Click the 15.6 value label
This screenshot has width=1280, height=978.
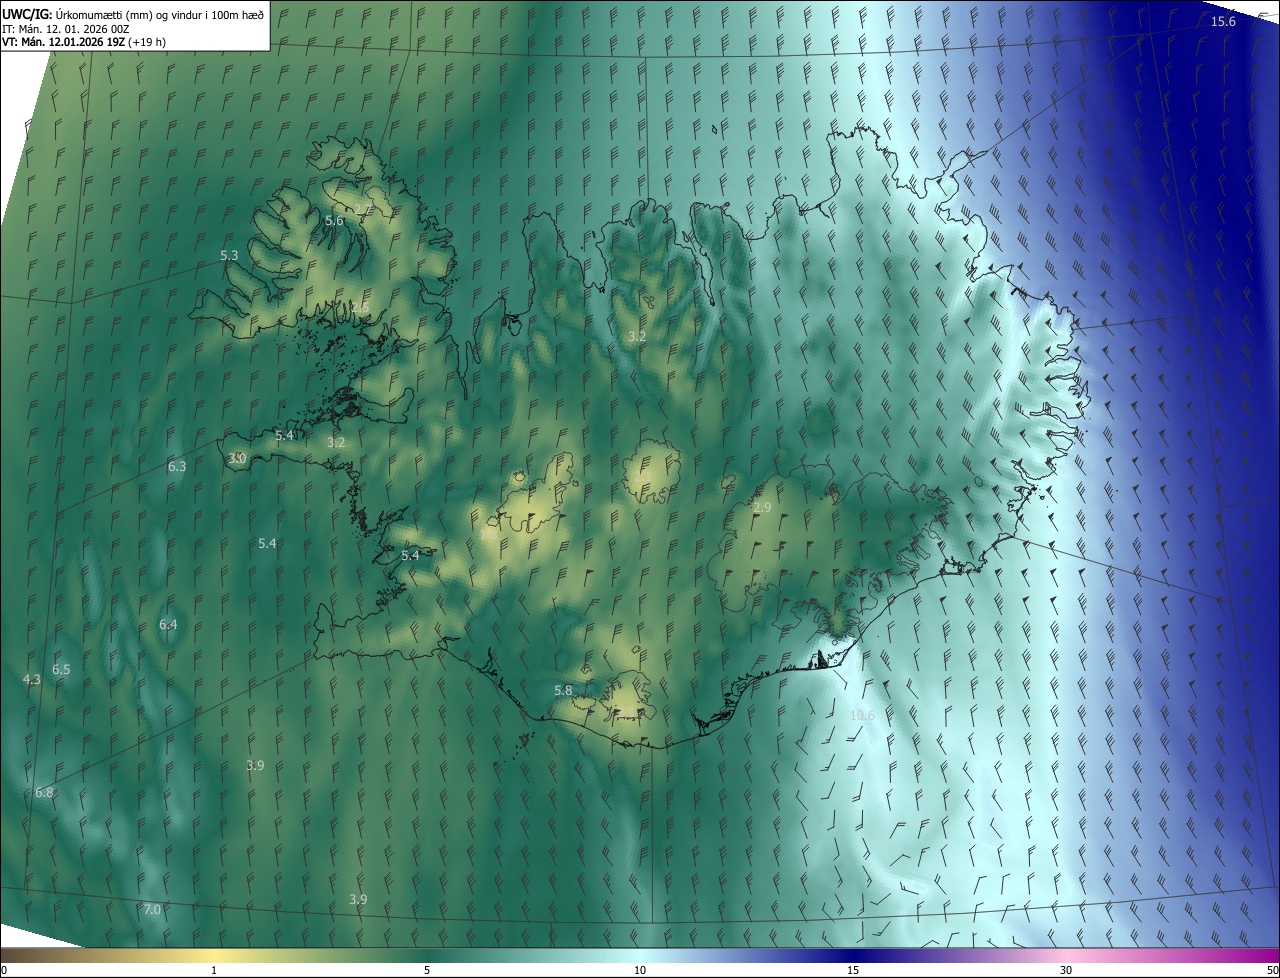click(1223, 22)
